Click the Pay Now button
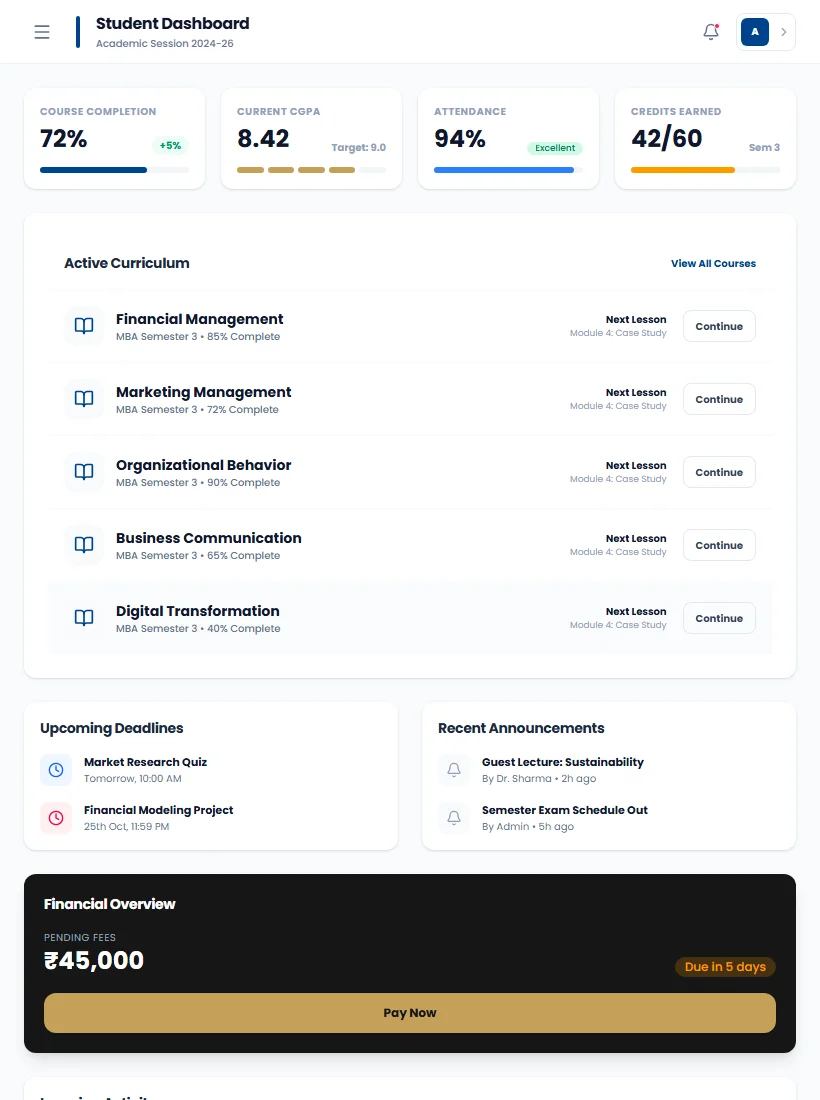This screenshot has height=1100, width=820. click(x=410, y=1012)
